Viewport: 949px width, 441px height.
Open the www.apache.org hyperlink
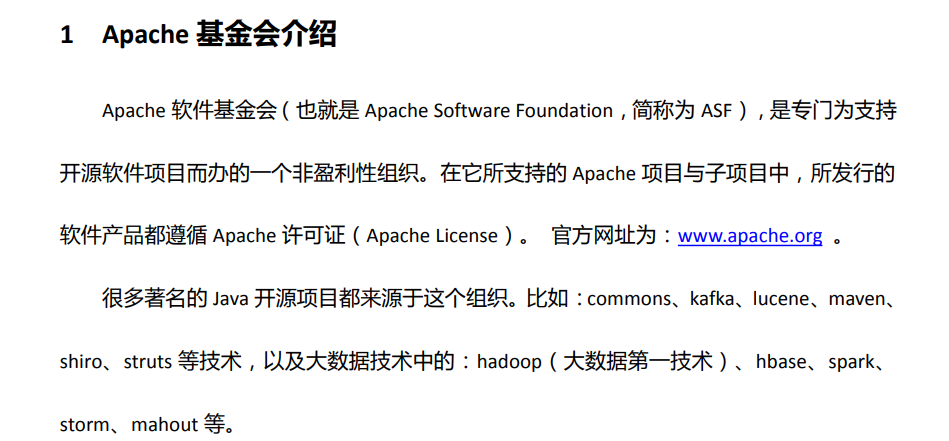[750, 236]
